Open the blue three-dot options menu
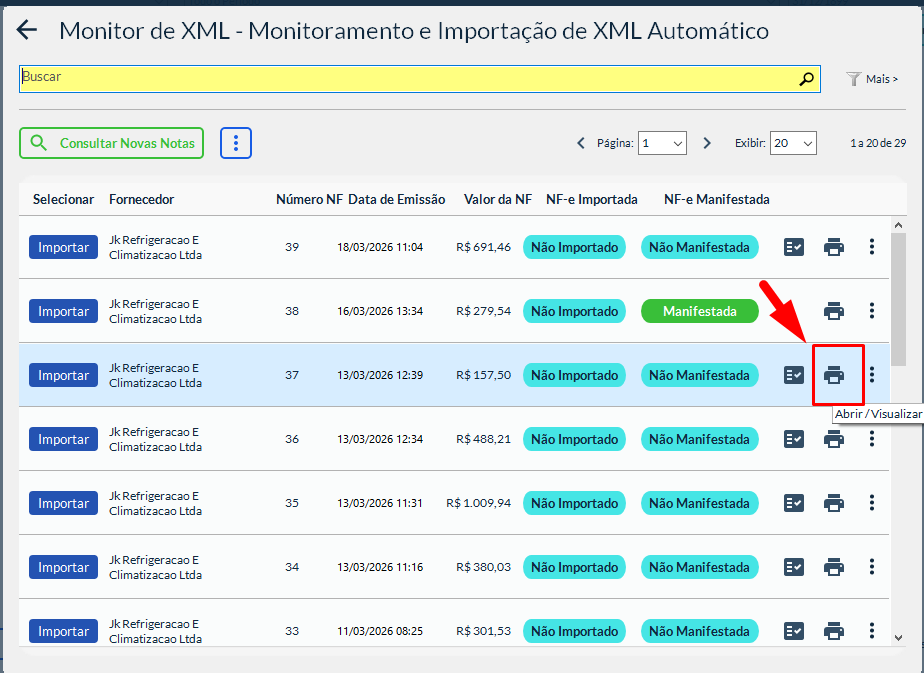The height and width of the screenshot is (673, 924). point(236,143)
